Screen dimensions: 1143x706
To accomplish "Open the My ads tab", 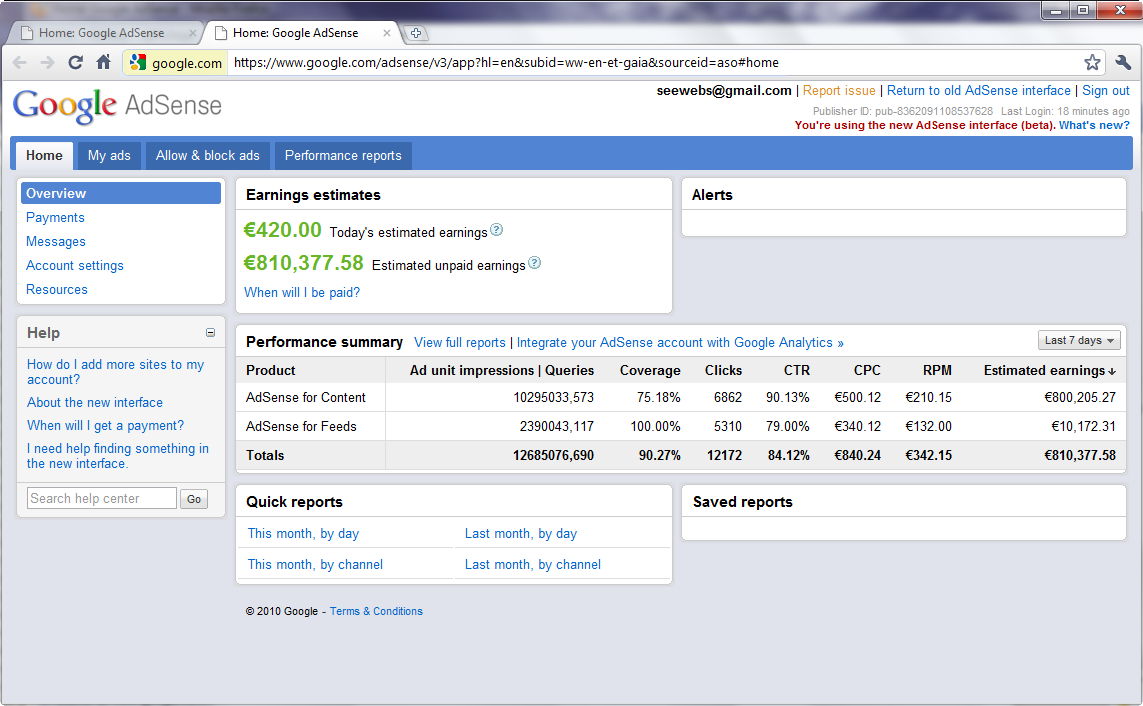I will tap(109, 155).
